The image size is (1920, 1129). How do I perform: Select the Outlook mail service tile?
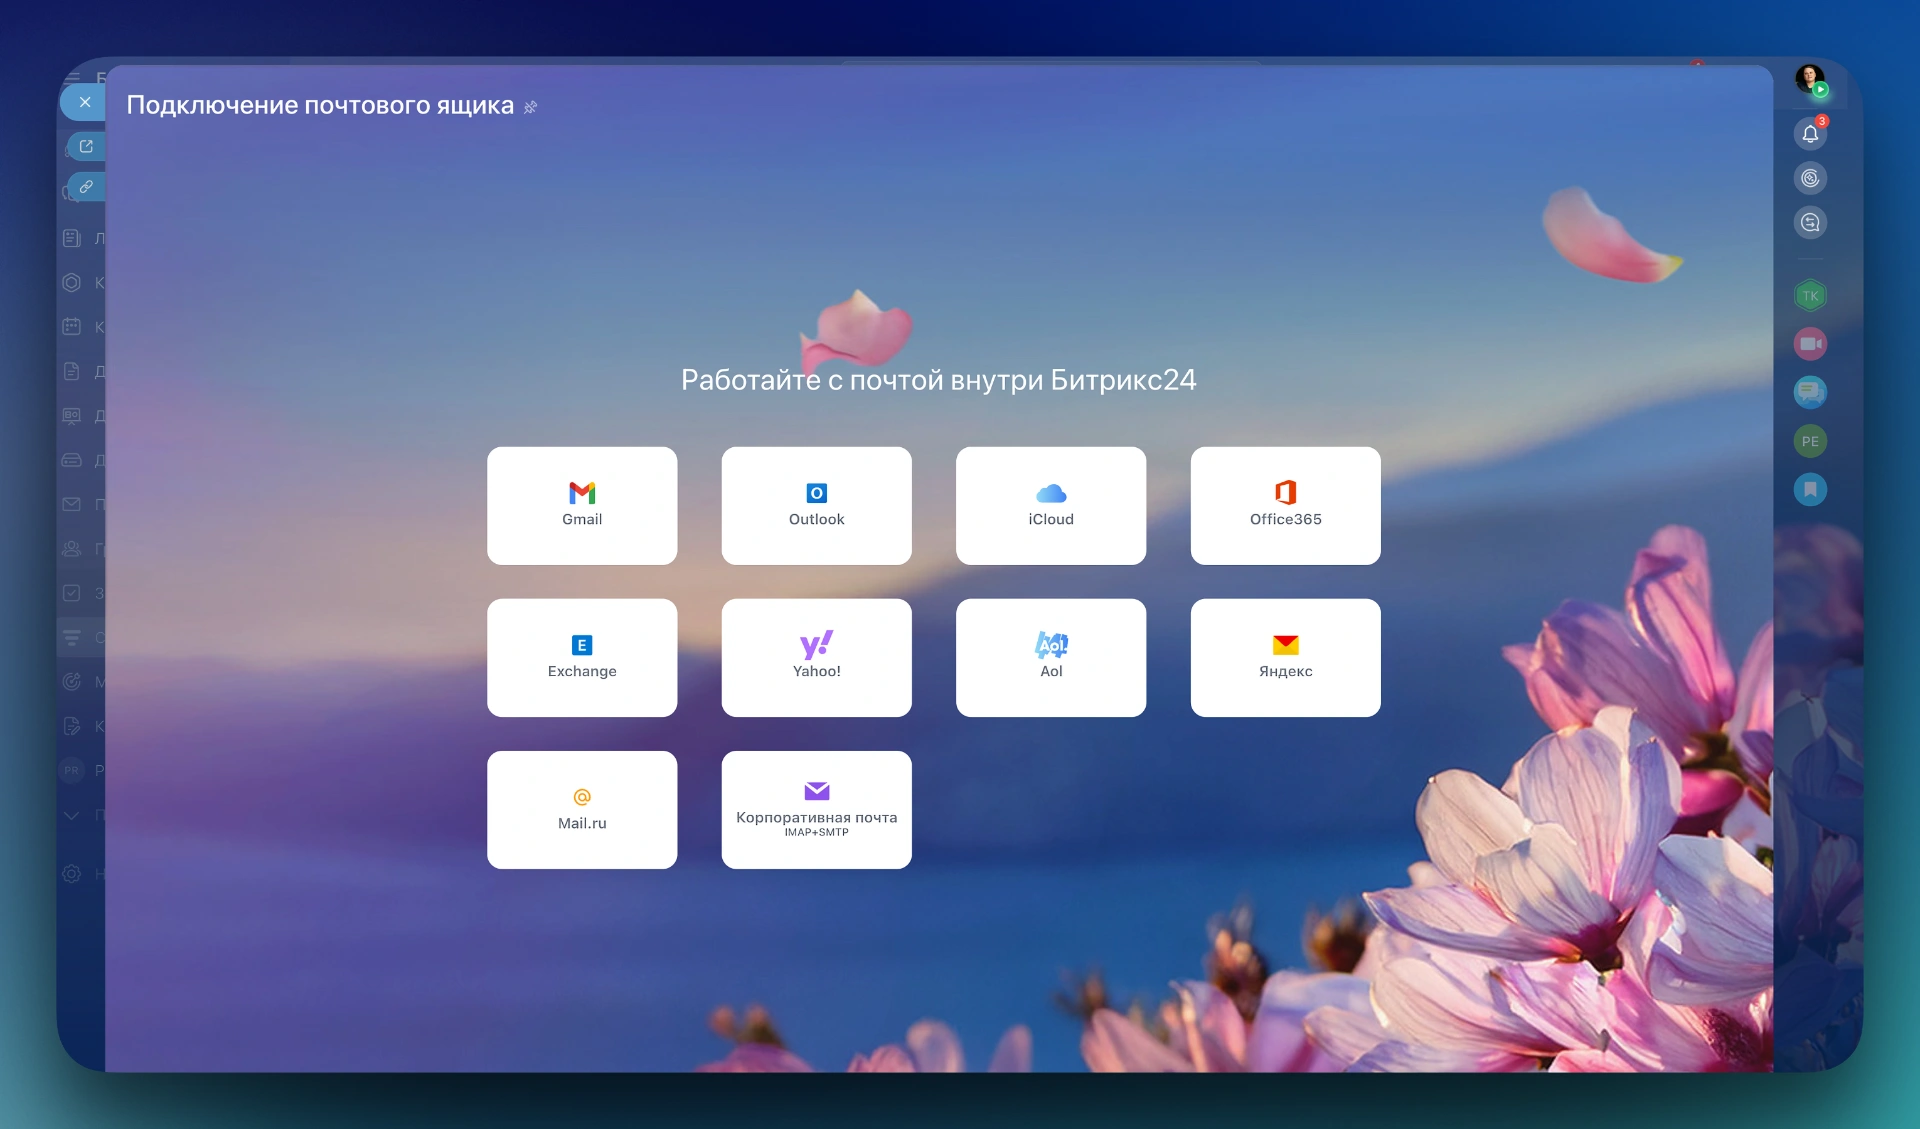(x=816, y=505)
